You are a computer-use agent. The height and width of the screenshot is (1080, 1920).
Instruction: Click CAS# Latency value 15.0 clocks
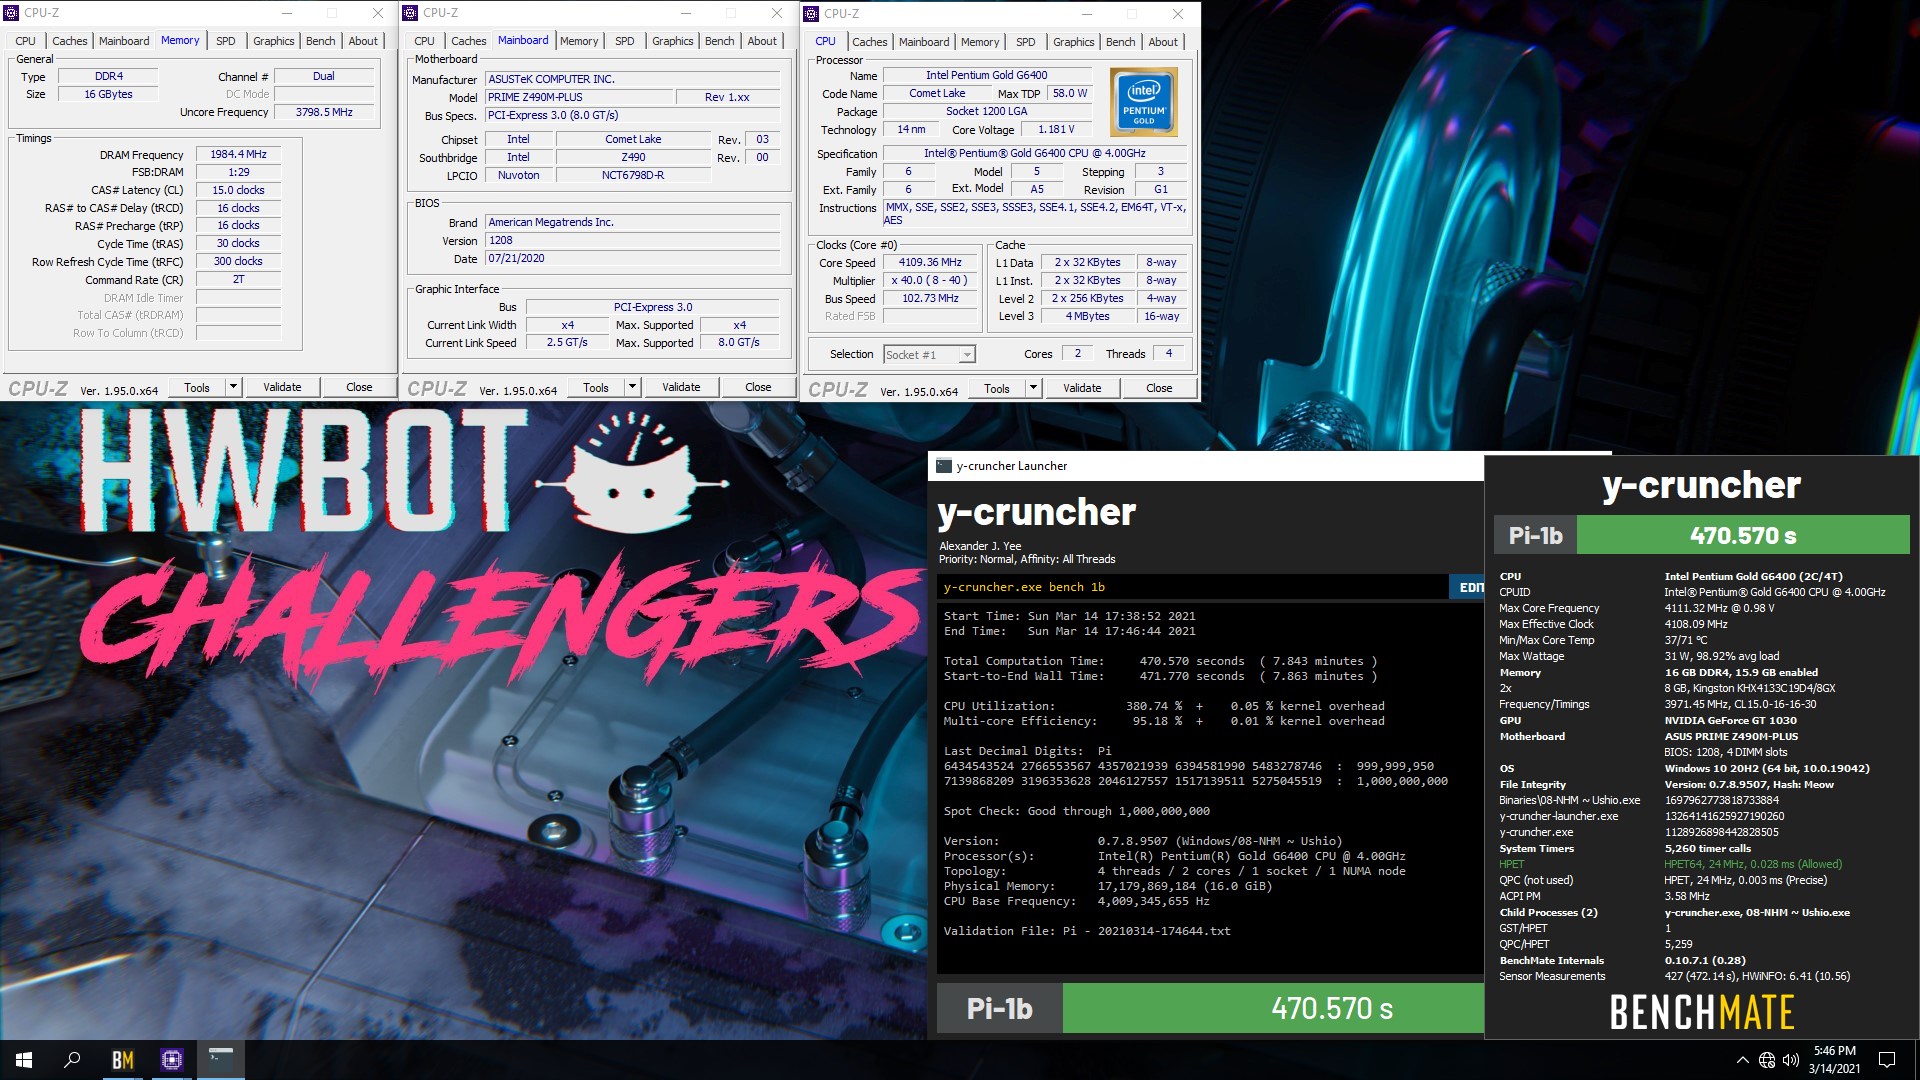point(238,190)
